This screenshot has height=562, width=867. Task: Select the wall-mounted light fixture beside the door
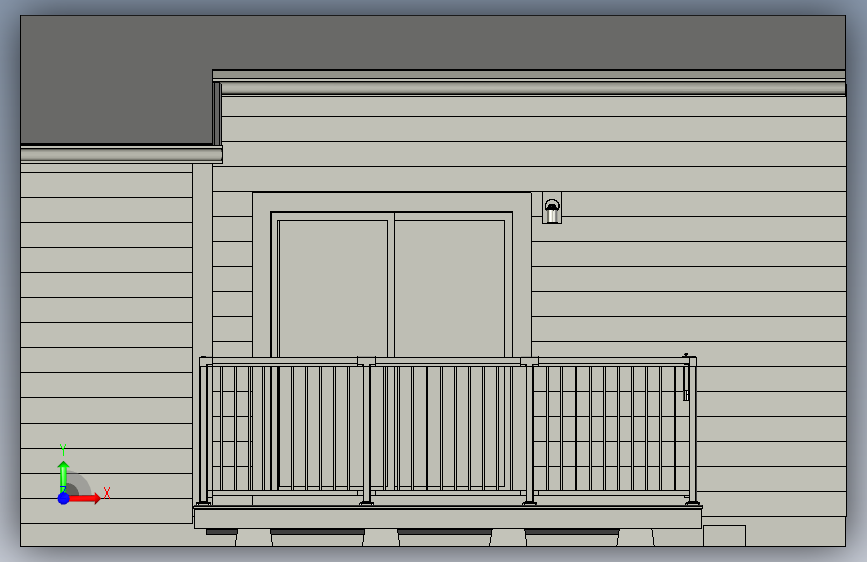click(552, 209)
